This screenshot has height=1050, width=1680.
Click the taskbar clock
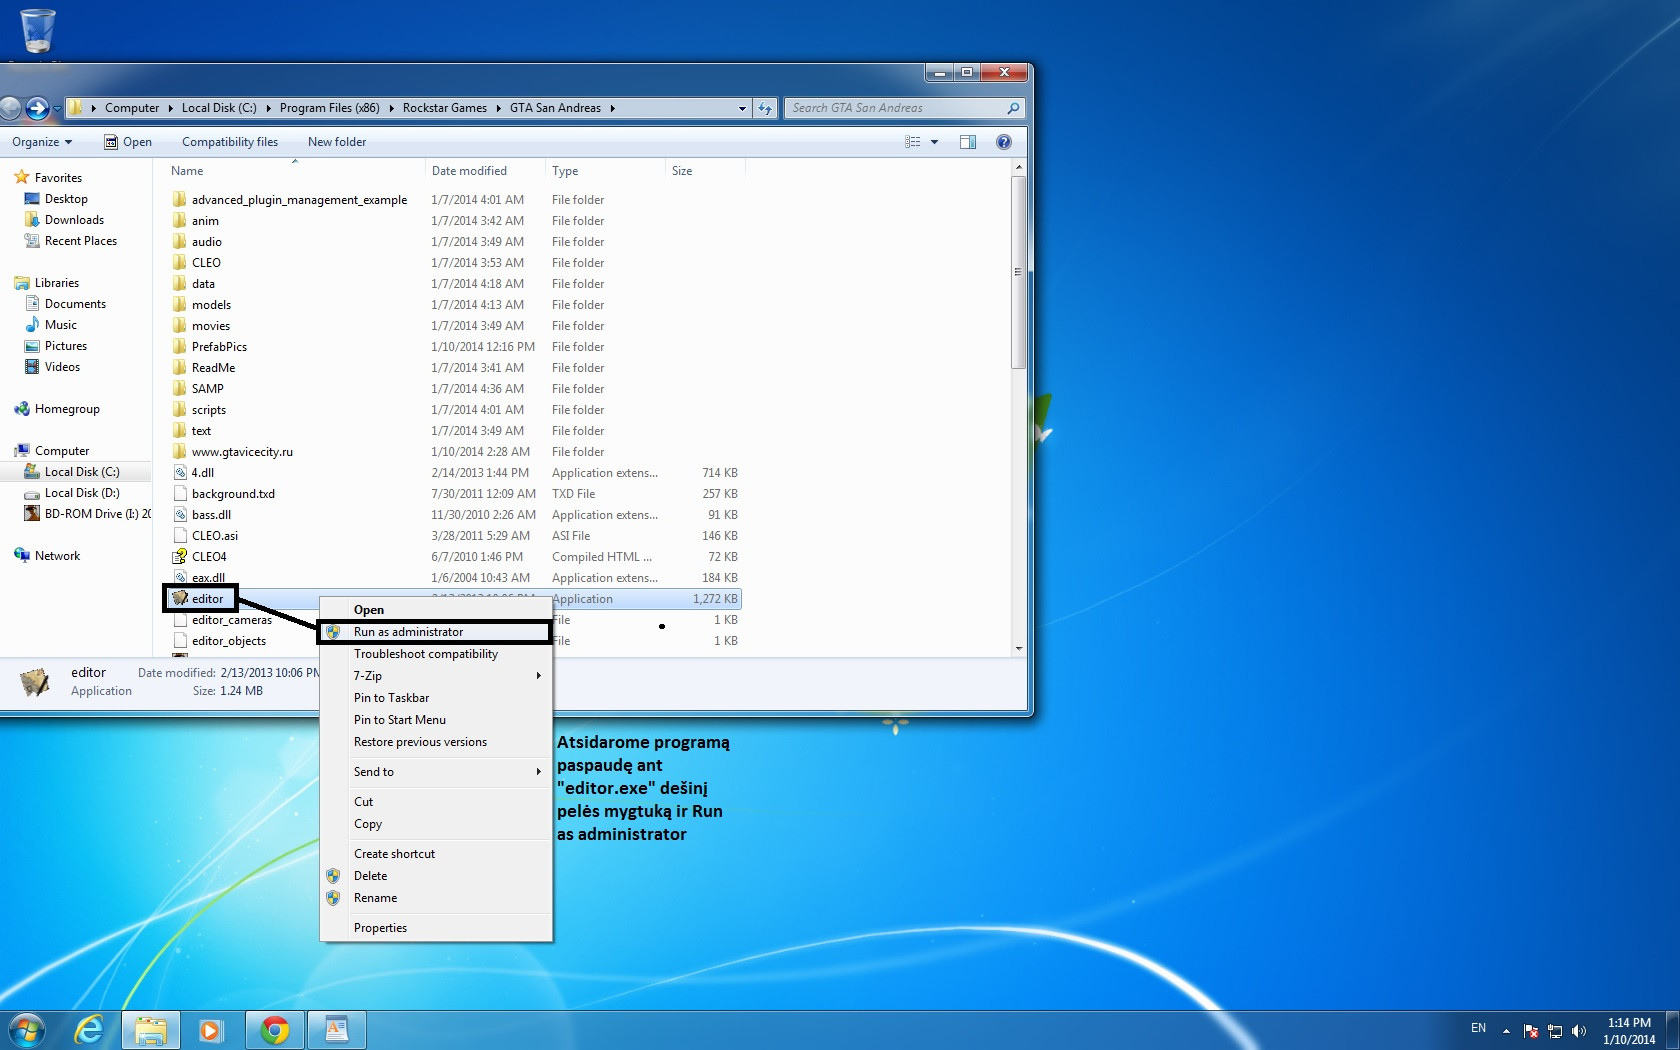[x=1629, y=1031]
